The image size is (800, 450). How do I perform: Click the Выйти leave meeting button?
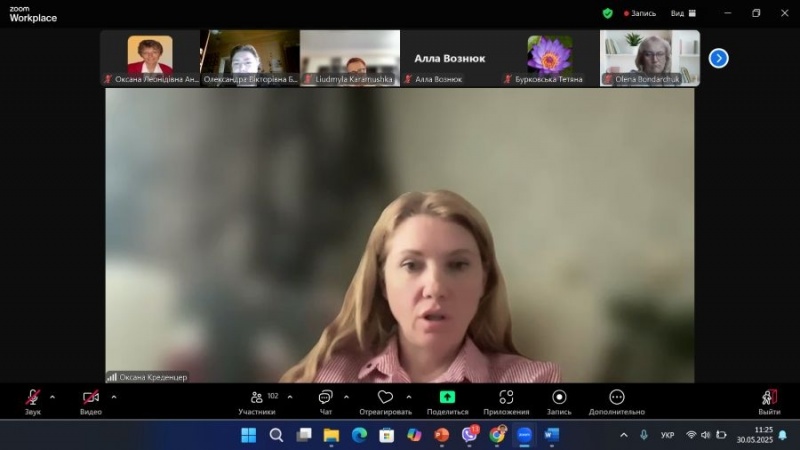pos(769,398)
